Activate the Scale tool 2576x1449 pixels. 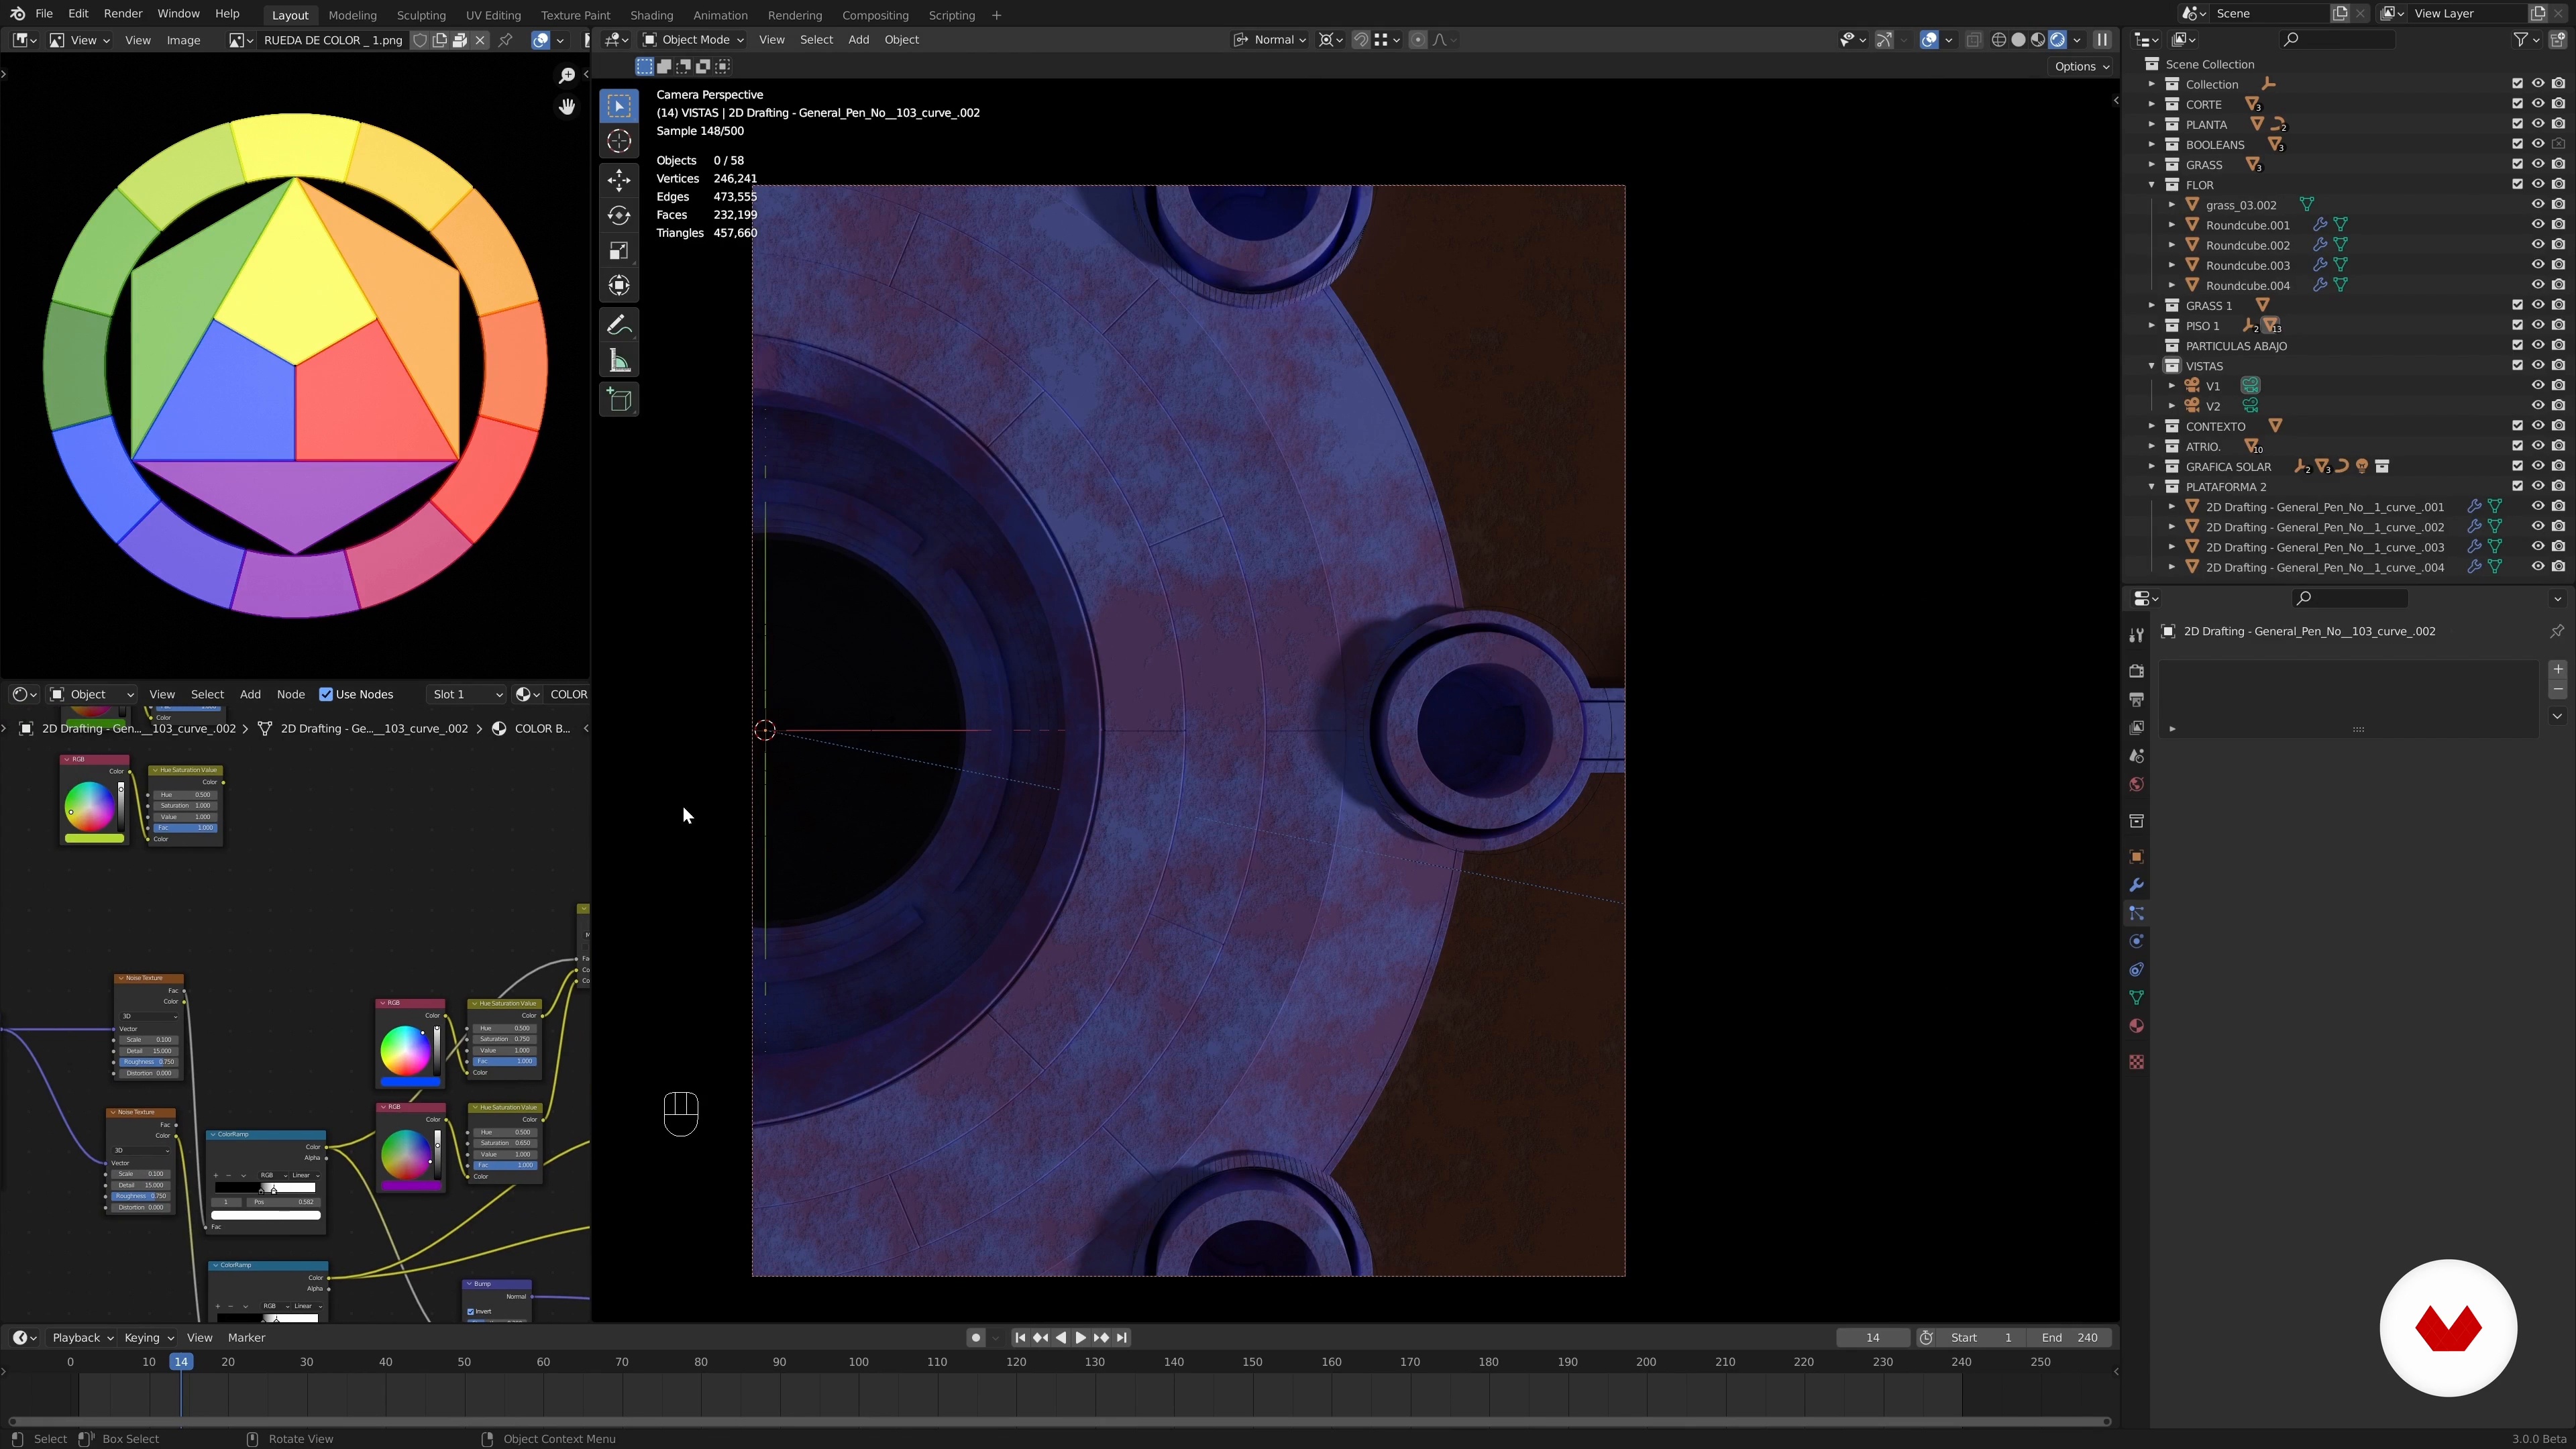619,250
